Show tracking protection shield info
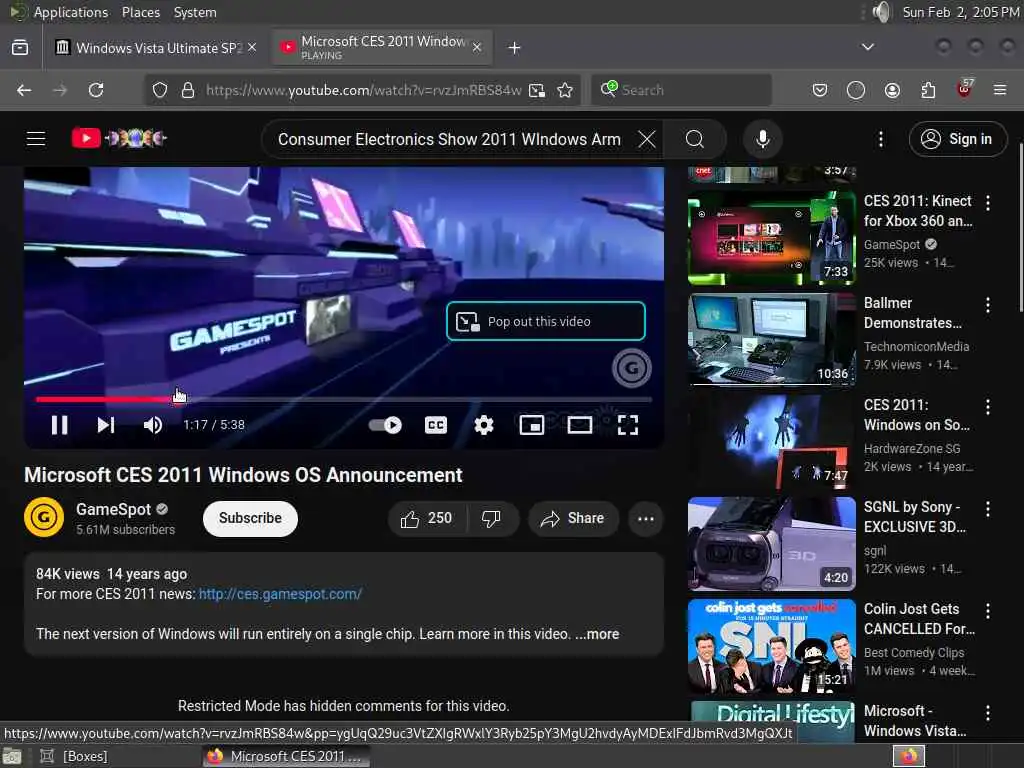This screenshot has width=1024, height=768. [x=160, y=90]
